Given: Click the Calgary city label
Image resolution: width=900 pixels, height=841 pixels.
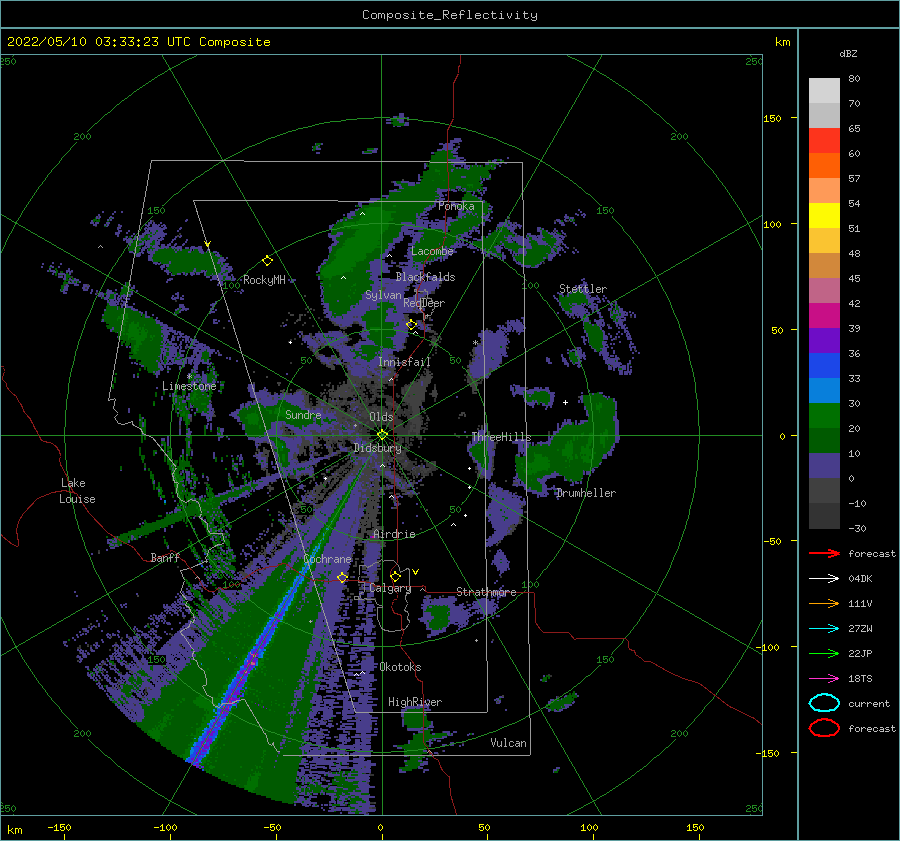Looking at the screenshot, I should tap(390, 588).
